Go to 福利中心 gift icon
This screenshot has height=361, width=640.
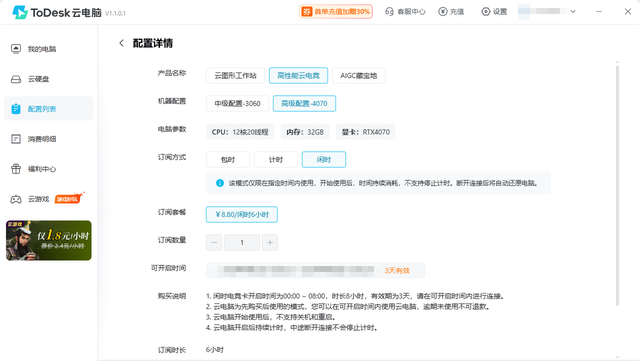tap(16, 169)
